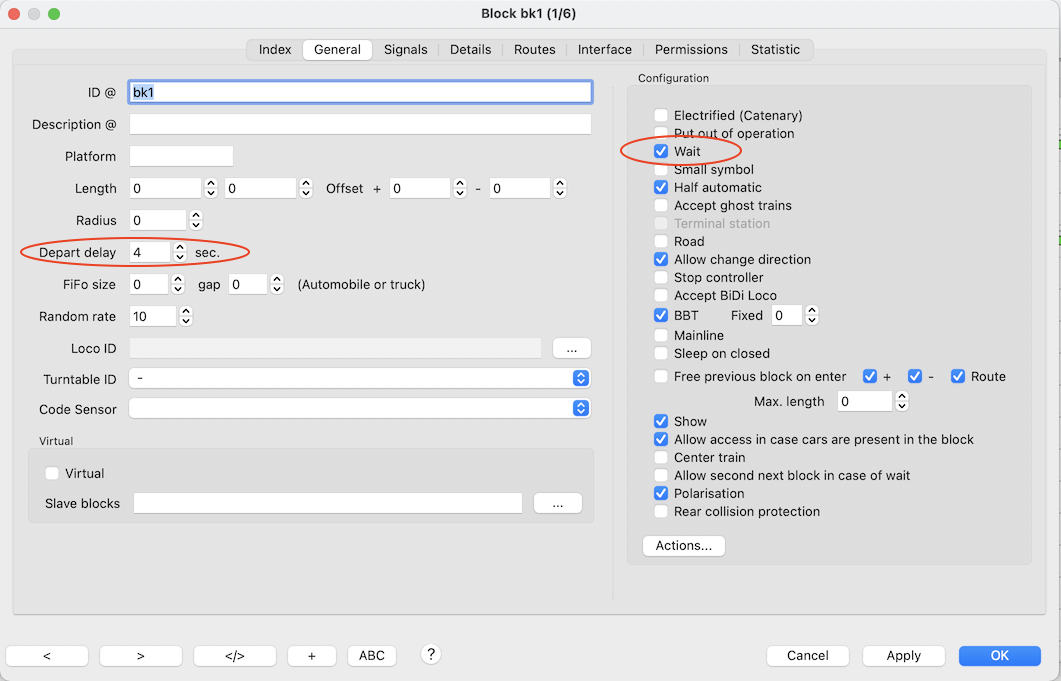
Task: Open Slave blocks ellipsis button
Action: pyautogui.click(x=557, y=503)
